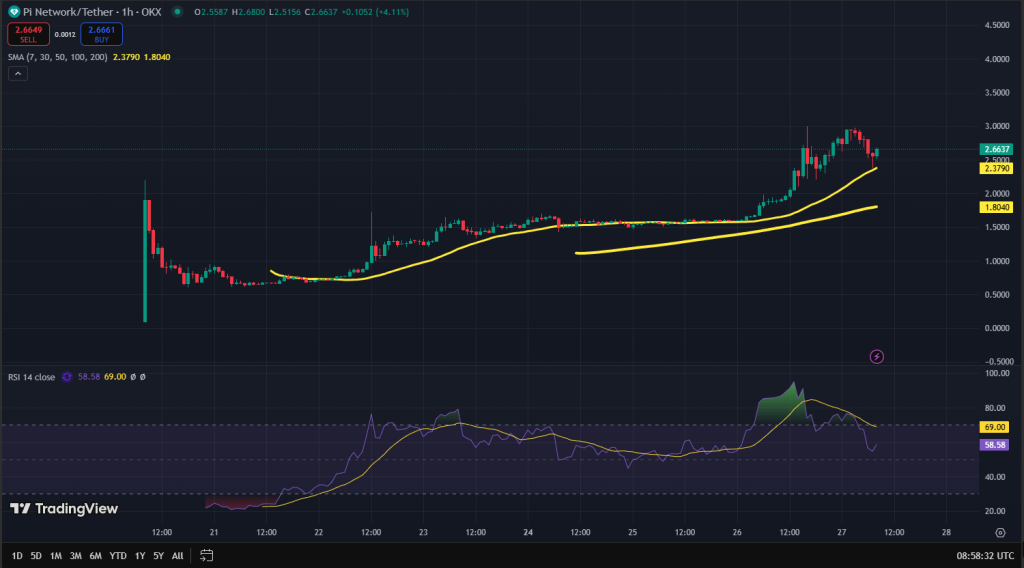
Task: Click the yellow 2.3790 SMA price label
Action: coord(996,168)
